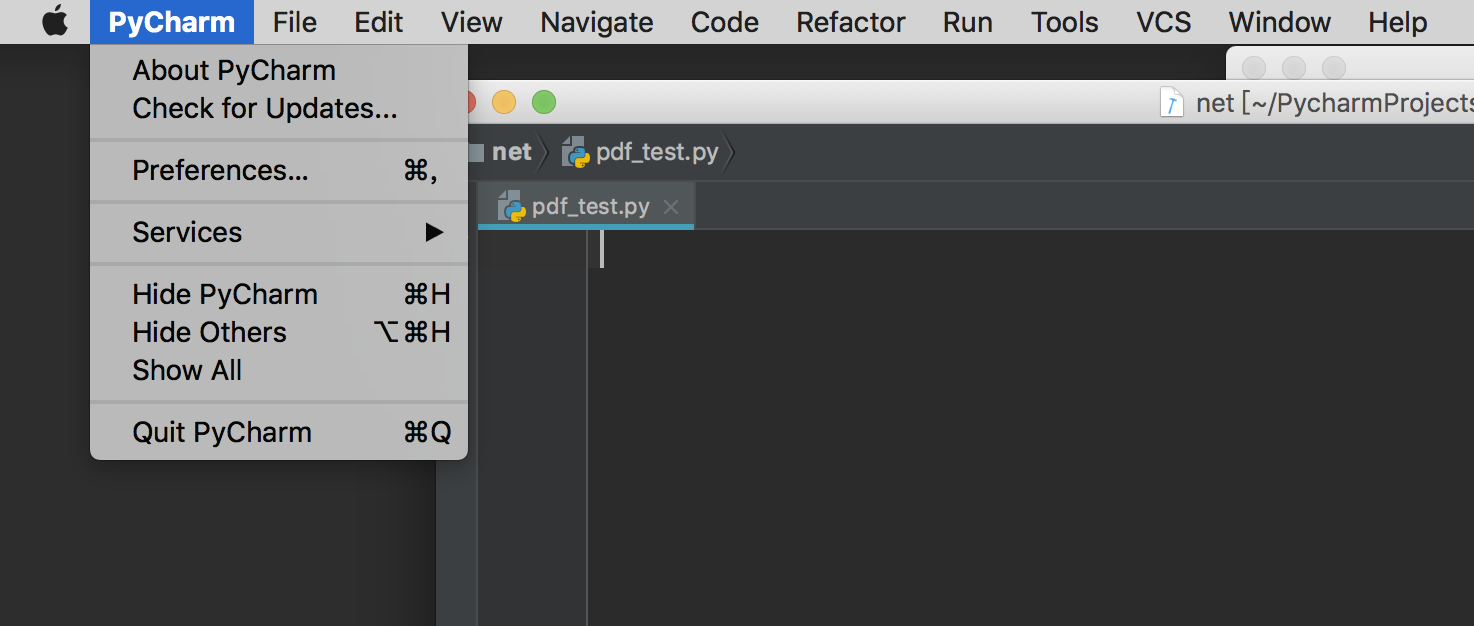Open the View menu

pyautogui.click(x=472, y=22)
